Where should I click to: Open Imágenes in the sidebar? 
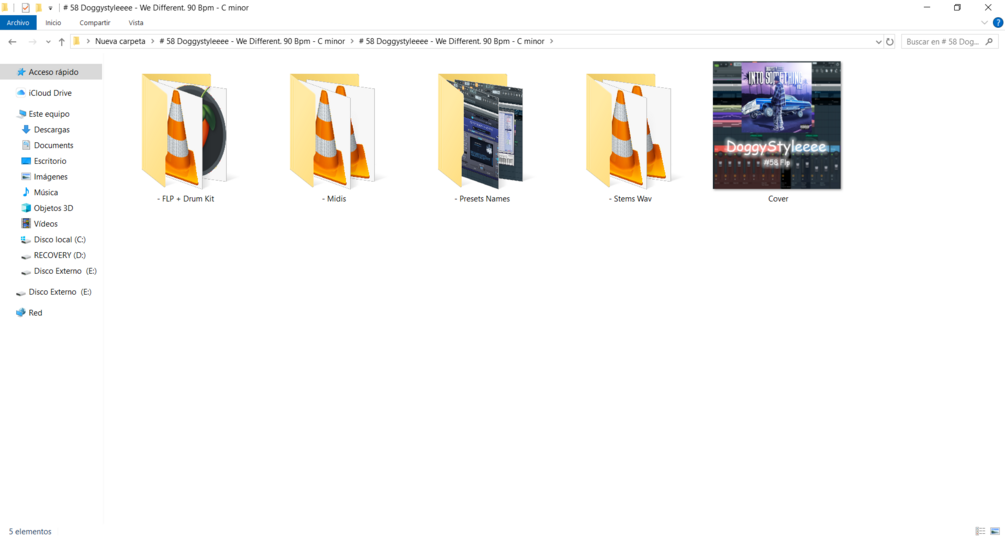51,176
